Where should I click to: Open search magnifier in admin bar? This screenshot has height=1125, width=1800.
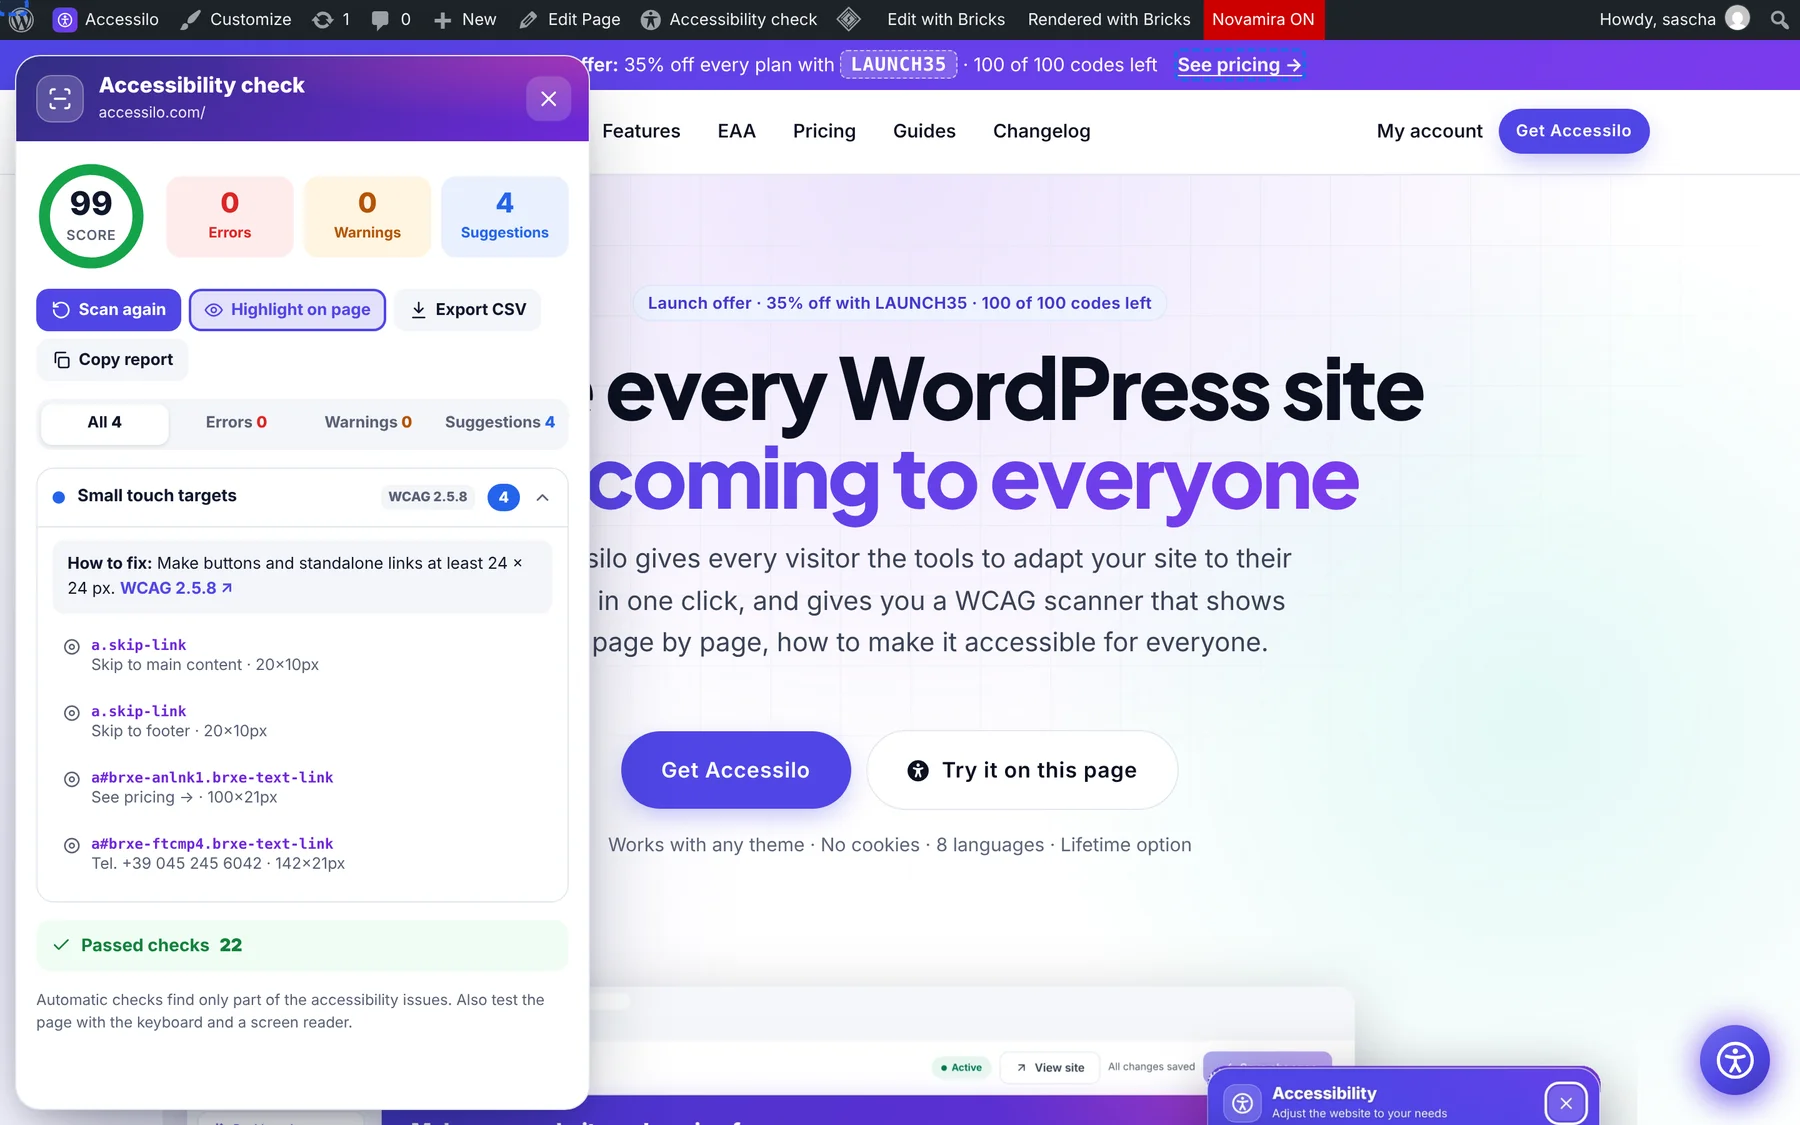(1779, 19)
